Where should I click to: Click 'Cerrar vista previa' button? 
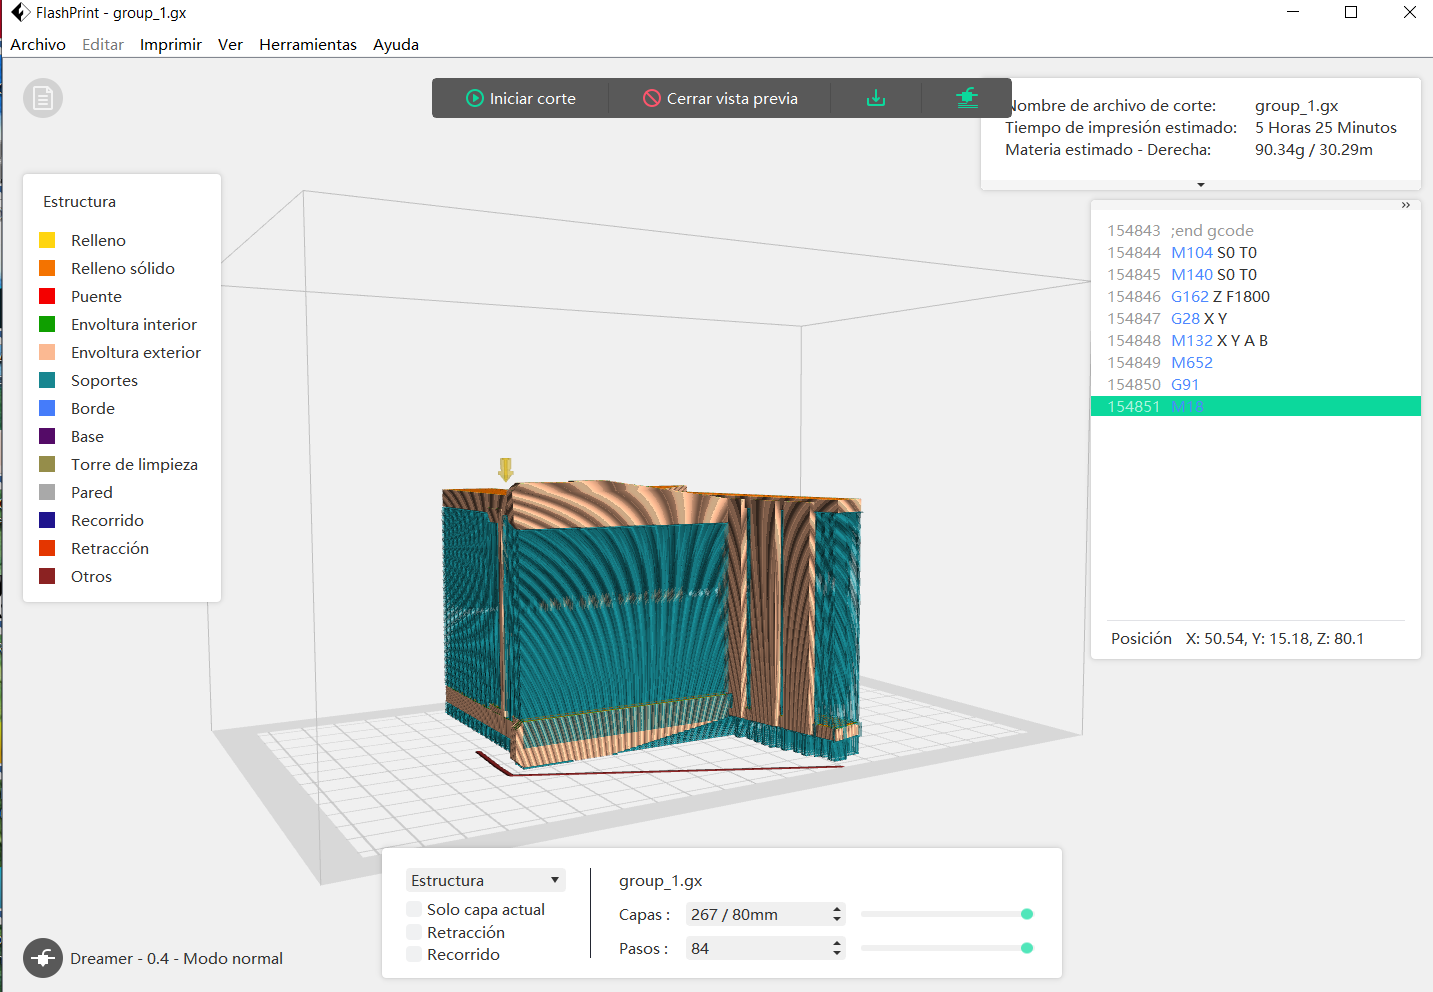720,98
